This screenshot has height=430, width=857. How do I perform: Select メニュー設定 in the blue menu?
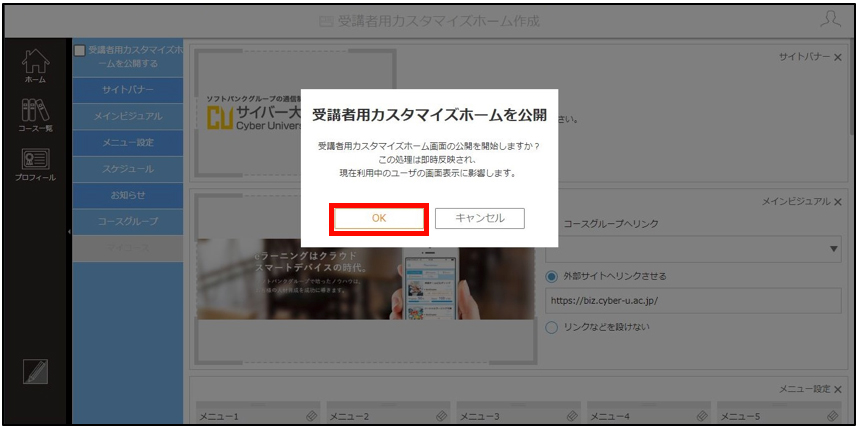128,143
